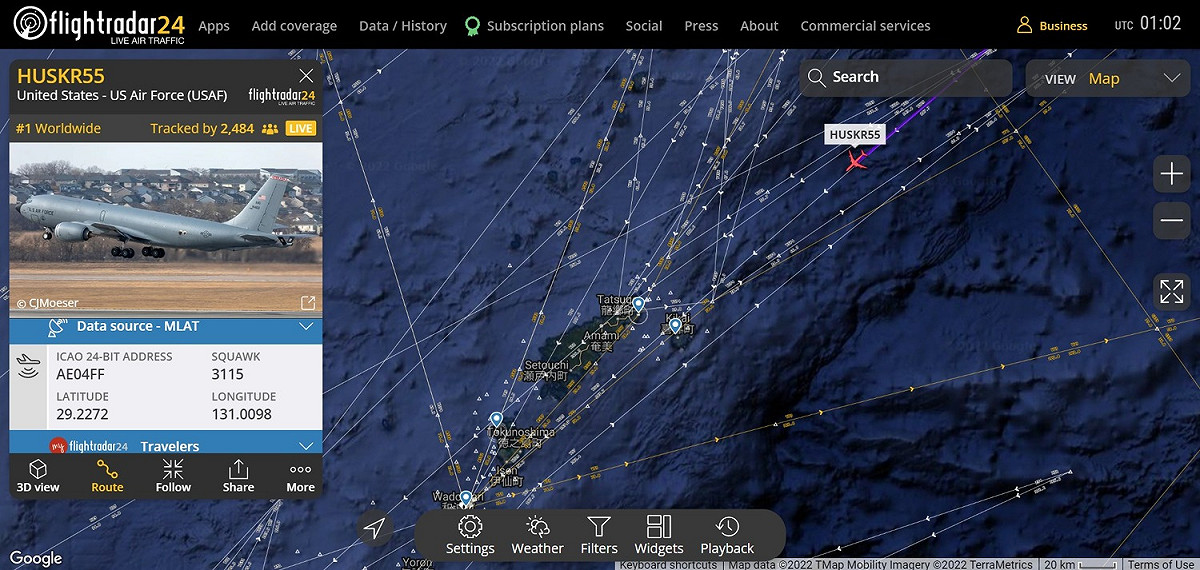Screen dimensions: 1200x570
Task: Follow the aircraft
Action: click(173, 476)
